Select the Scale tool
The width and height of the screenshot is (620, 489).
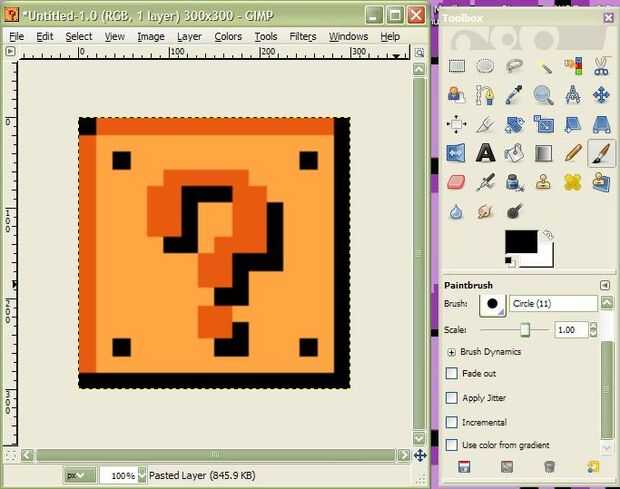[543, 124]
